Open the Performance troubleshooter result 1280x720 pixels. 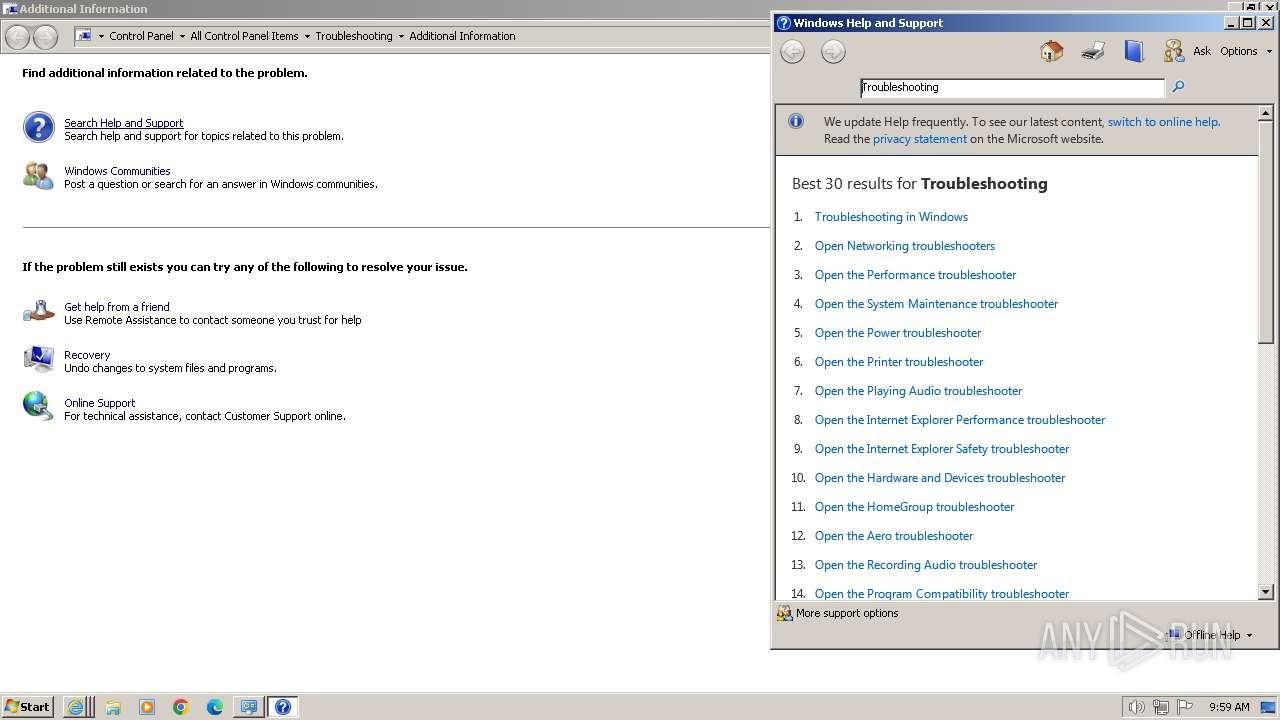tap(915, 275)
